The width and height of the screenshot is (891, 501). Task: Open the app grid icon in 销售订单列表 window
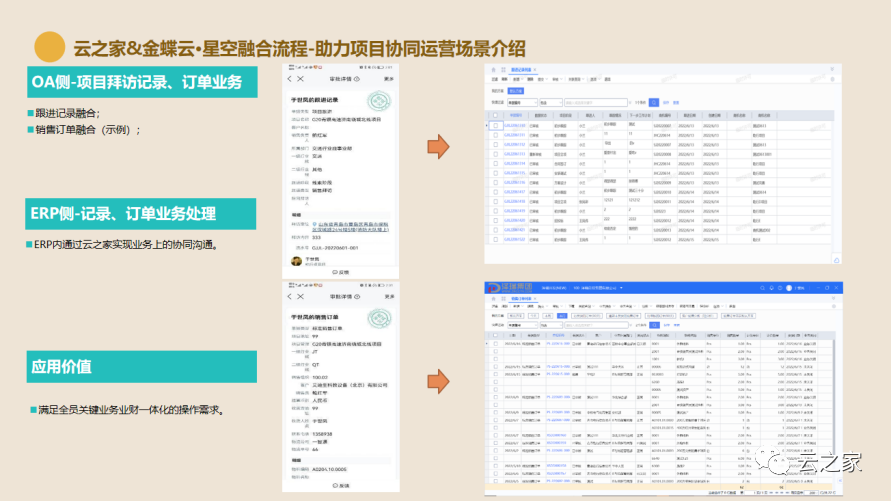[503, 298]
